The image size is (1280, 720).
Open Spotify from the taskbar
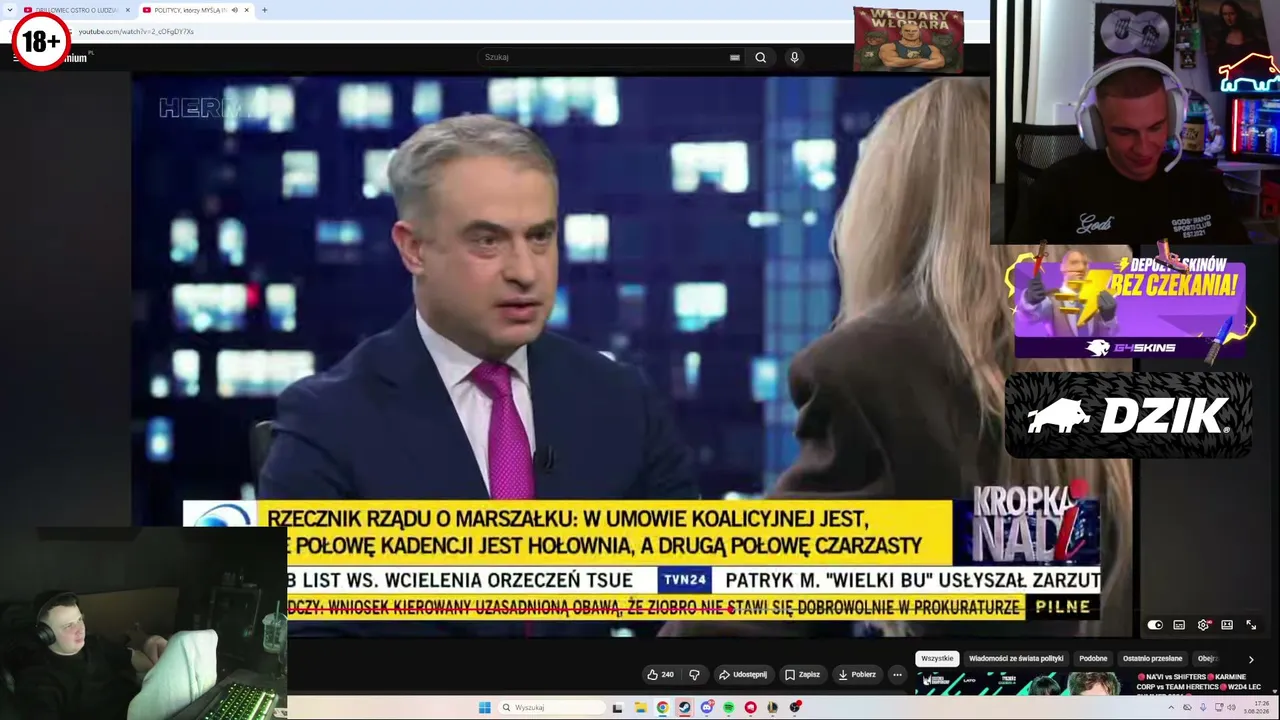pyautogui.click(x=729, y=708)
